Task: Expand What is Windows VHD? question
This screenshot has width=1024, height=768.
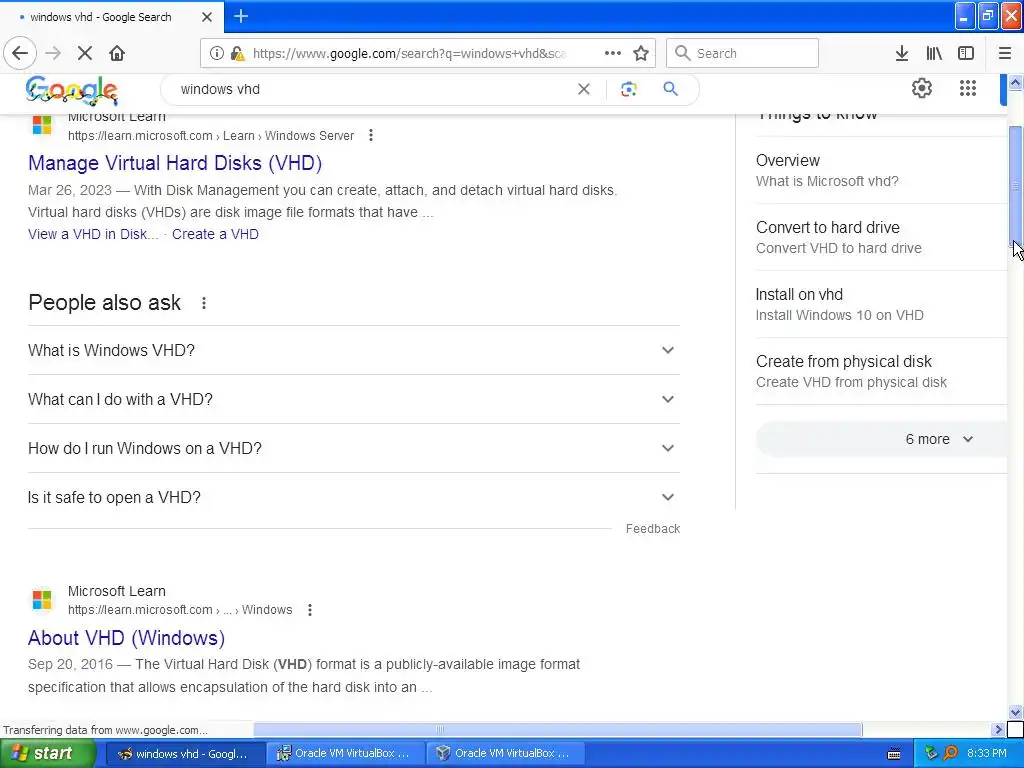Action: click(353, 350)
